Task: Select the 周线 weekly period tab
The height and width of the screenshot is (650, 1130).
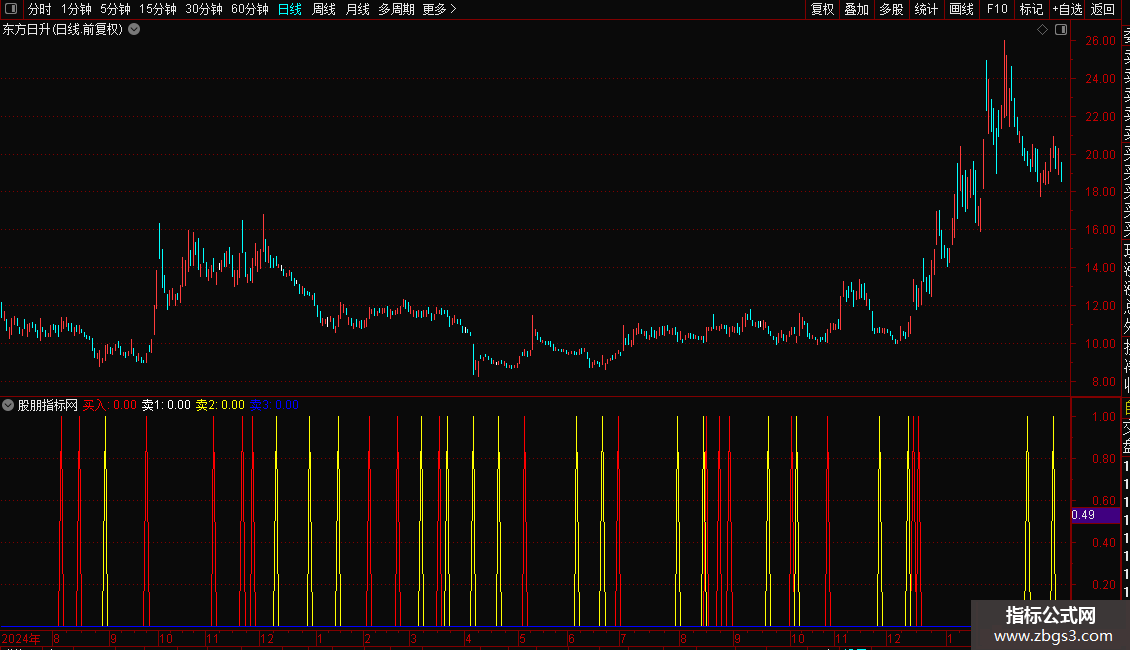Action: 324,9
